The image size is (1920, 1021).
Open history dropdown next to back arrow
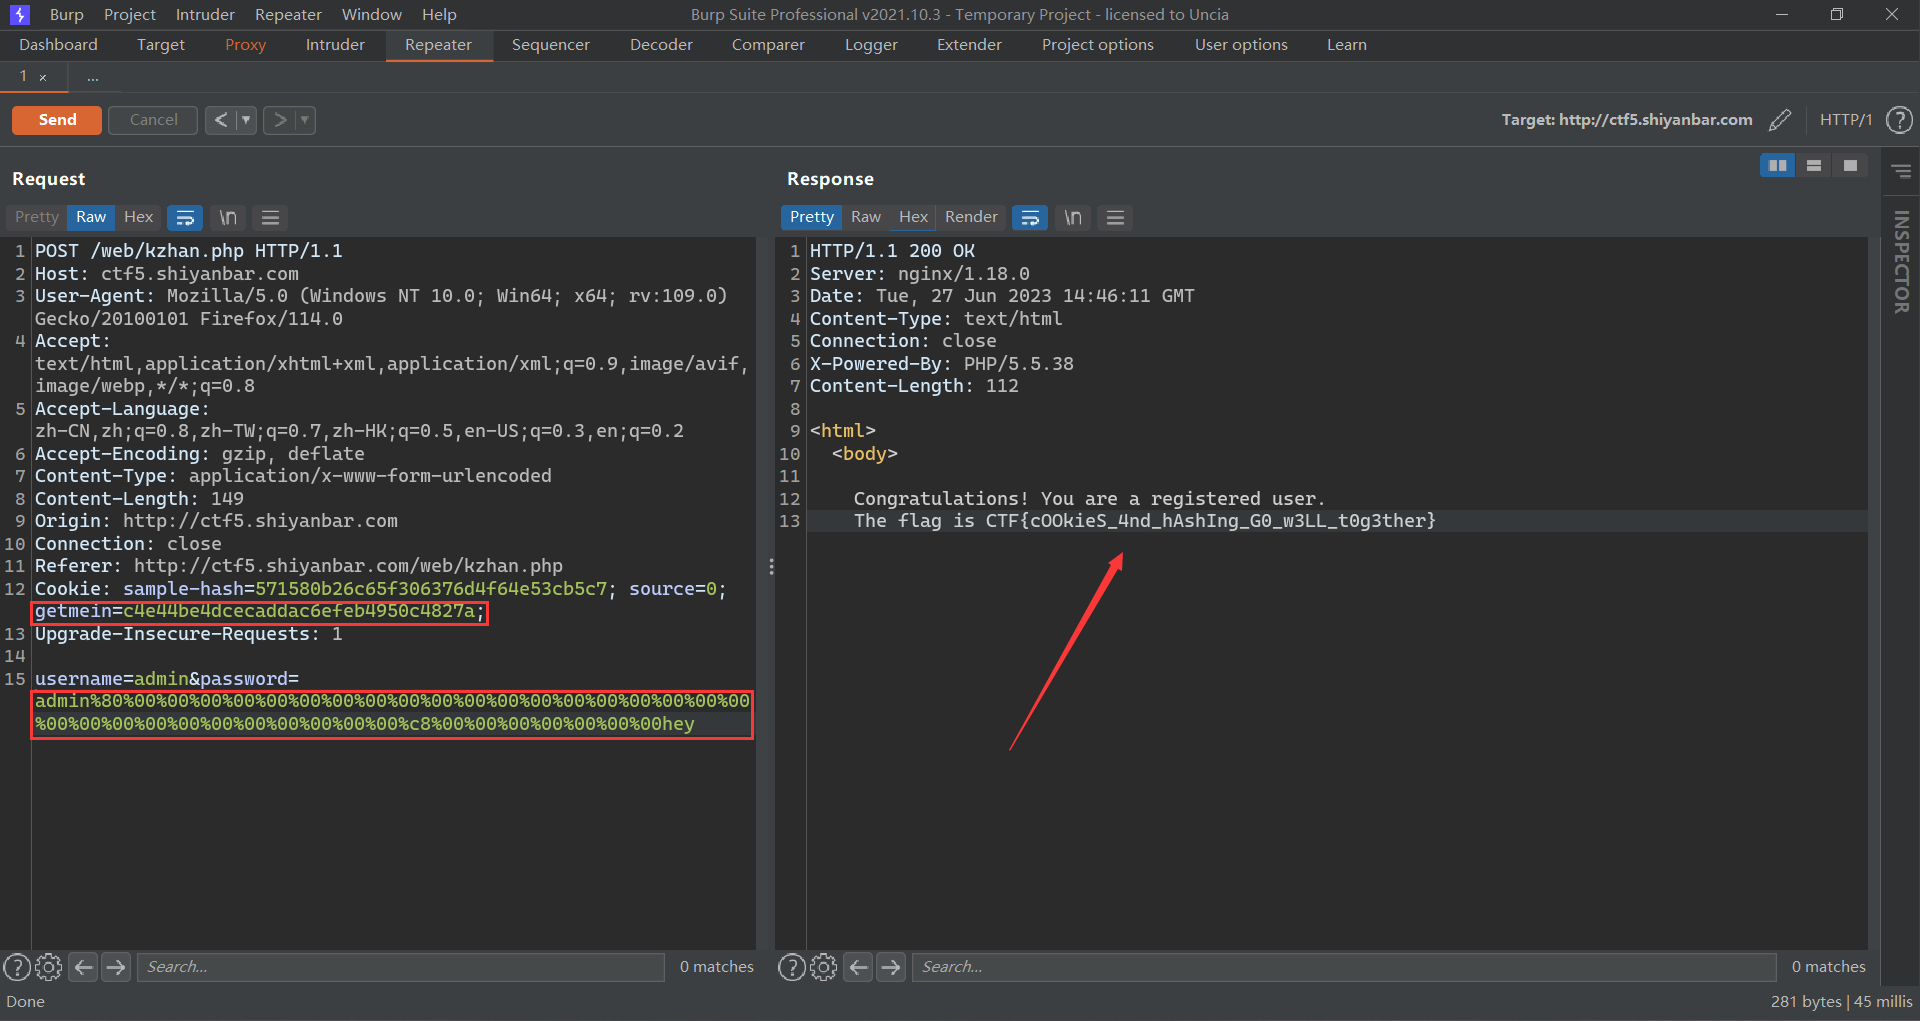(244, 120)
